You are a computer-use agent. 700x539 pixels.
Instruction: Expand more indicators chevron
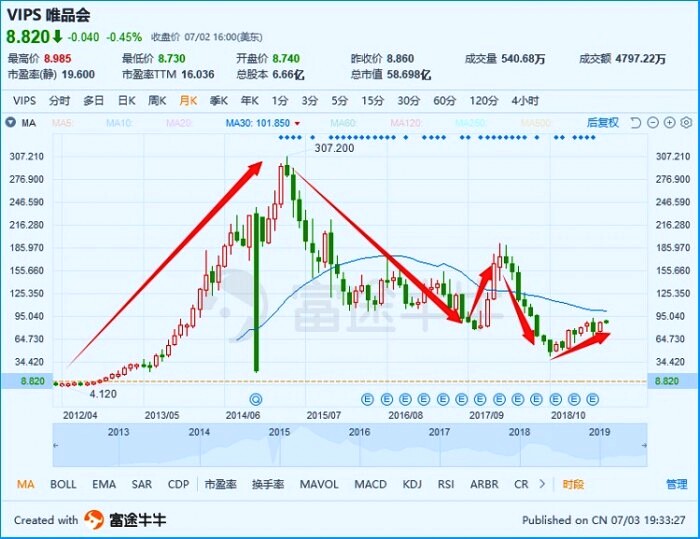click(x=542, y=484)
